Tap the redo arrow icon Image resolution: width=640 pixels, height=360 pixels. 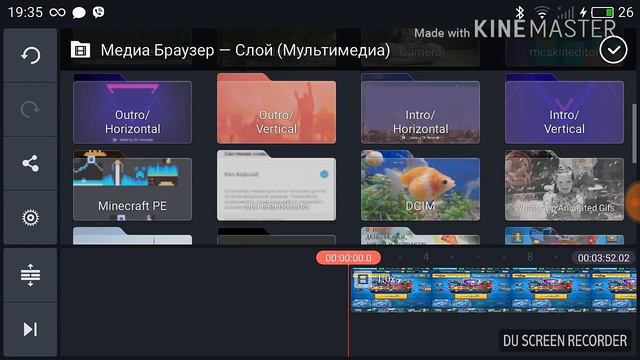pos(31,109)
